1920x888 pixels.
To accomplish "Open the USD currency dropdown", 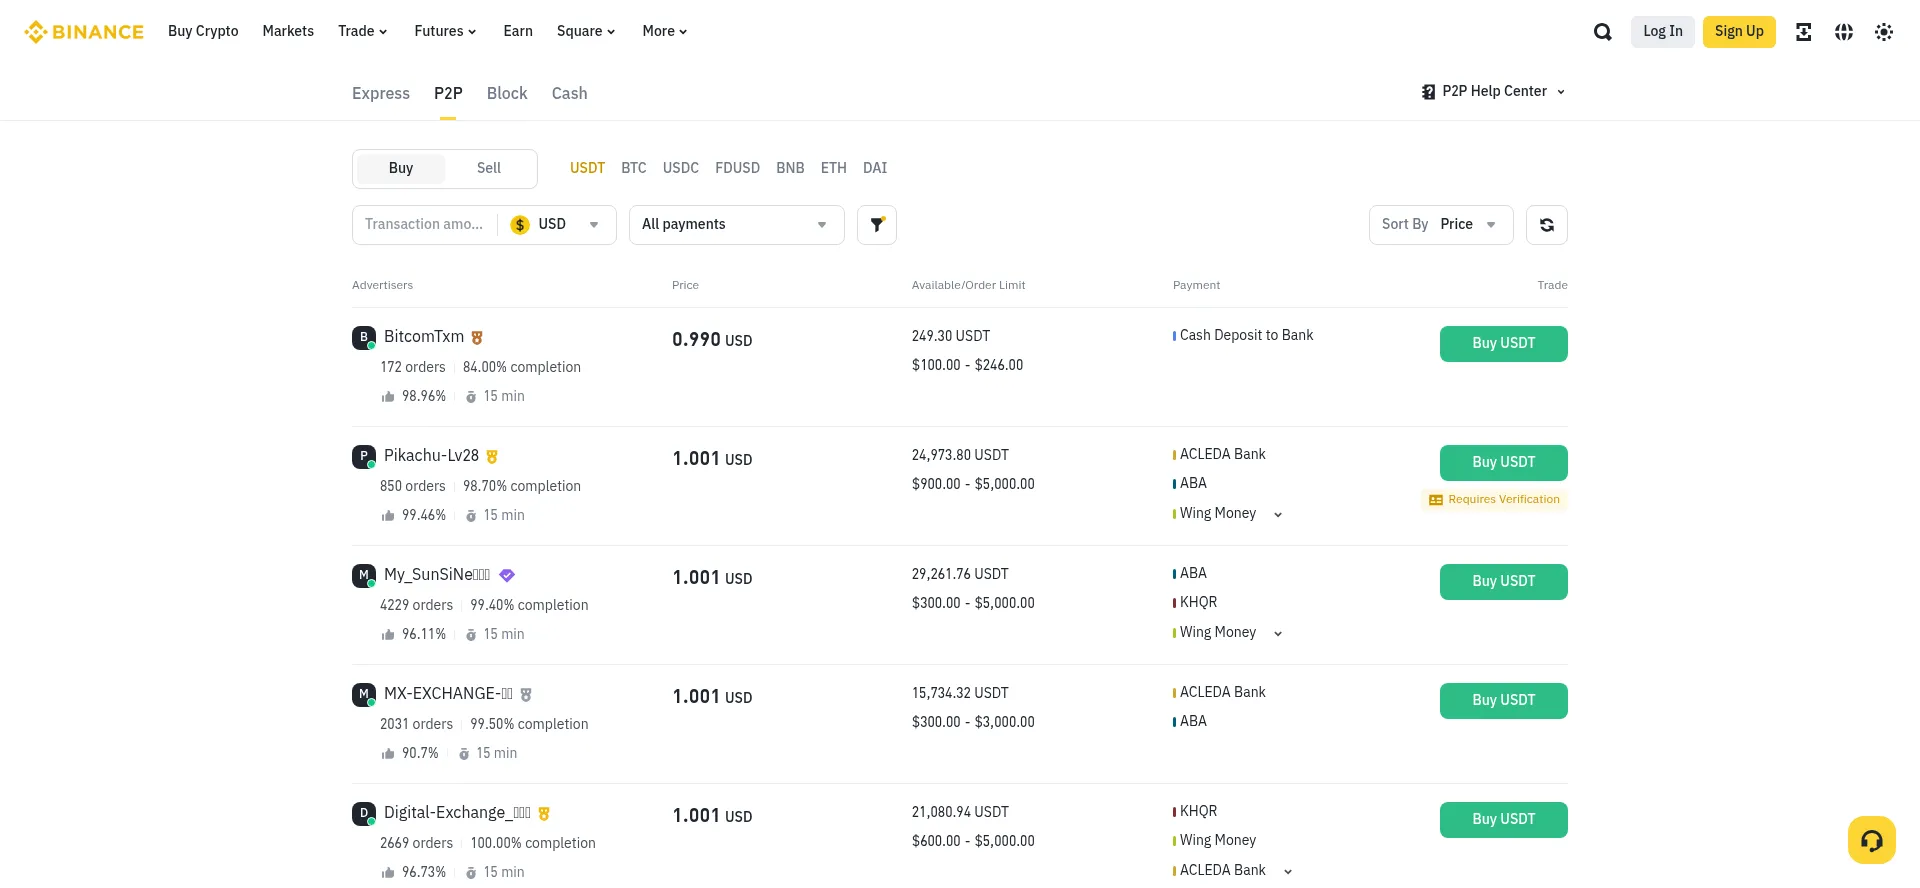I will pos(556,225).
